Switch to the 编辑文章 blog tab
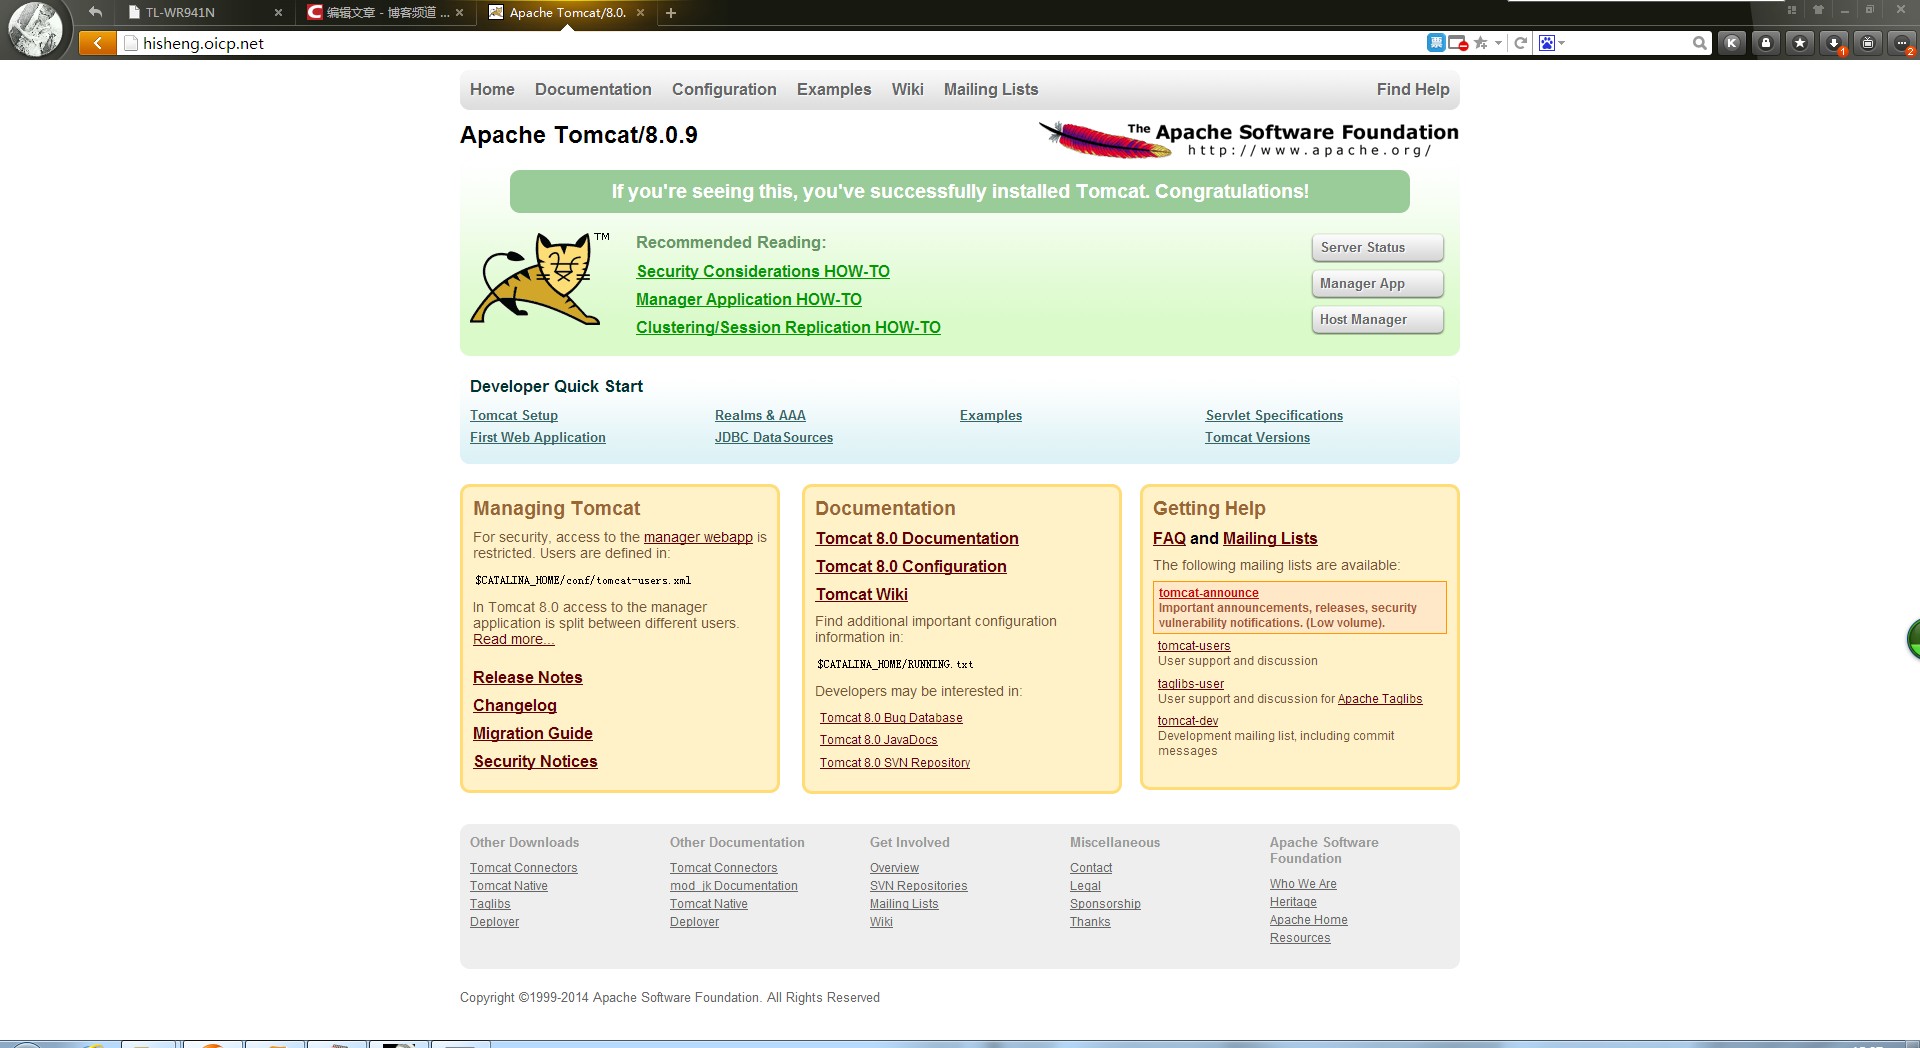The width and height of the screenshot is (1920, 1048). click(x=385, y=13)
